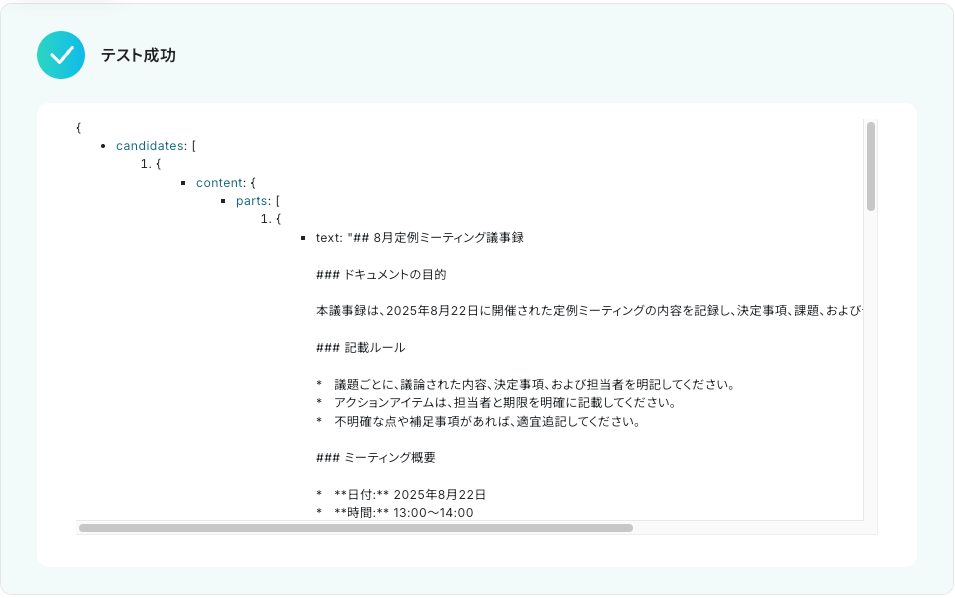Image resolution: width=955 pixels, height=598 pixels.
Task: Click the ドキュメントの目的 heading line
Action: pos(381,275)
